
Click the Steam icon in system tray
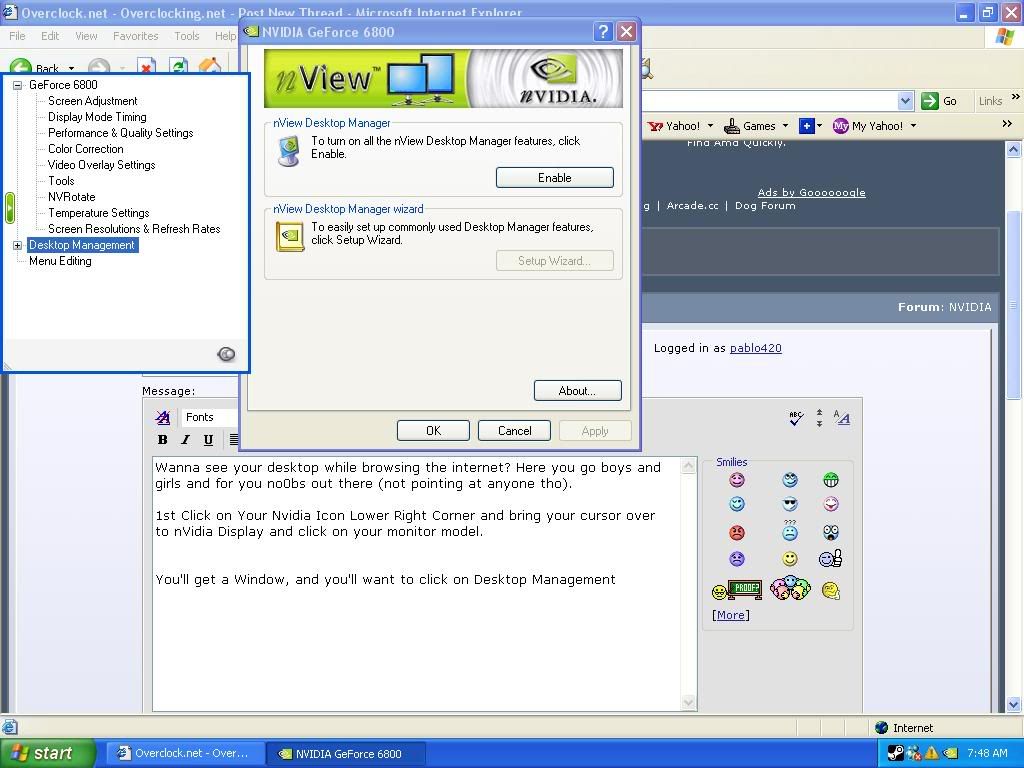tap(896, 753)
